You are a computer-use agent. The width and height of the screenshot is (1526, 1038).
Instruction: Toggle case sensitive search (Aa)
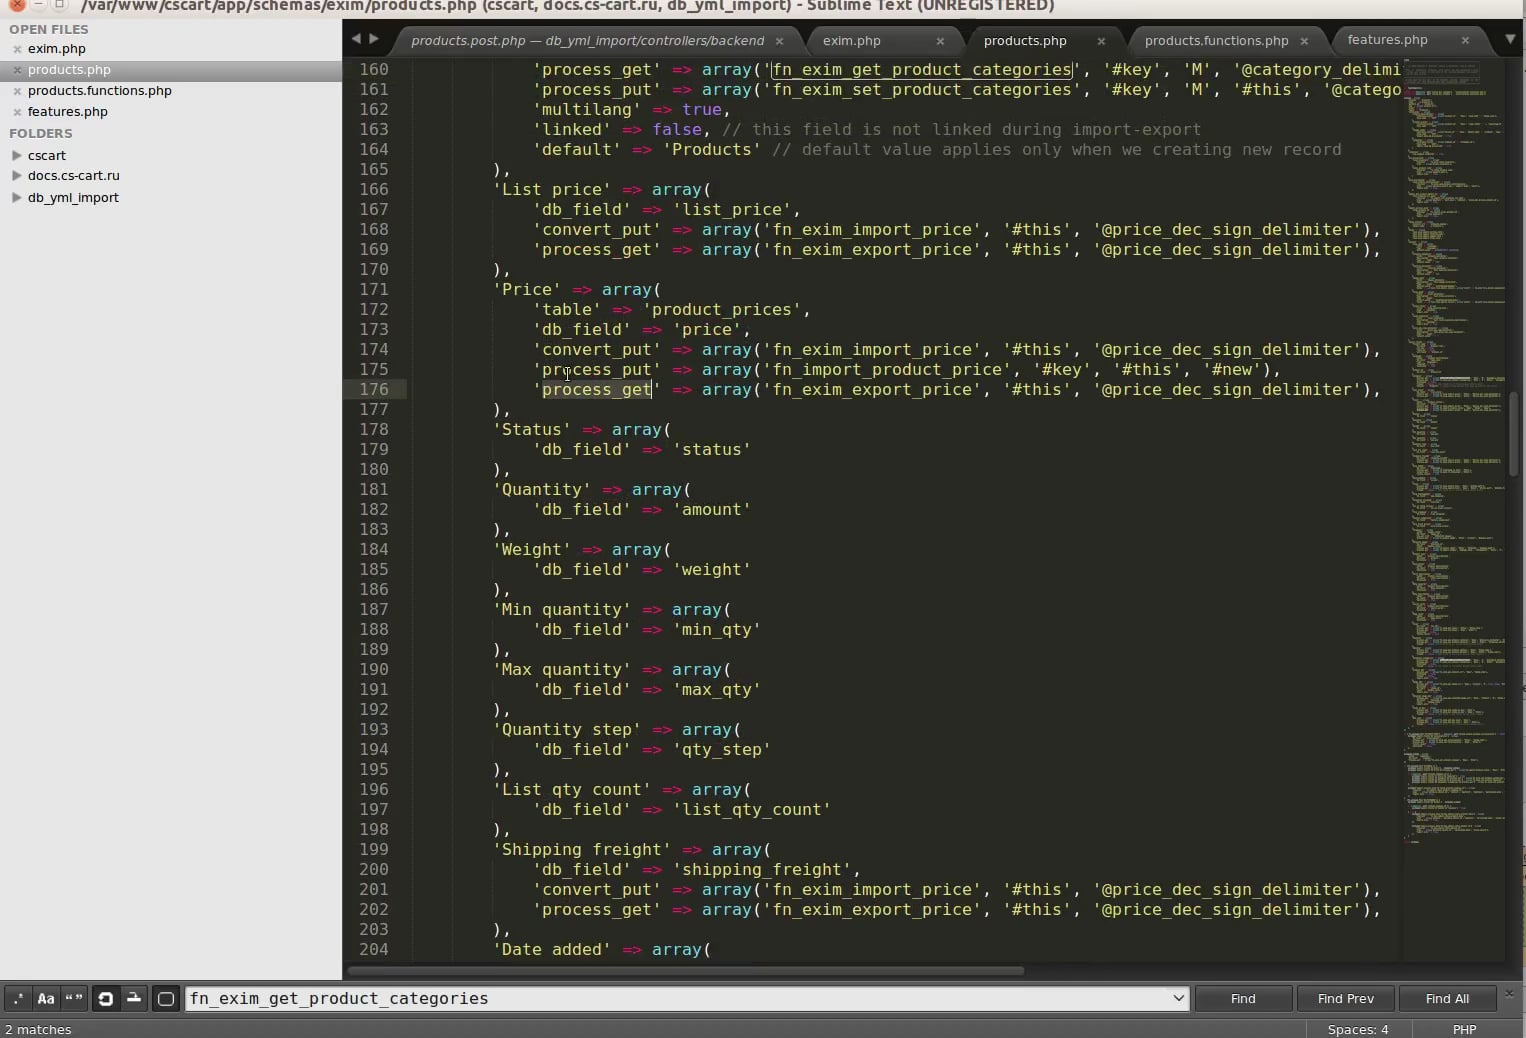click(x=46, y=998)
